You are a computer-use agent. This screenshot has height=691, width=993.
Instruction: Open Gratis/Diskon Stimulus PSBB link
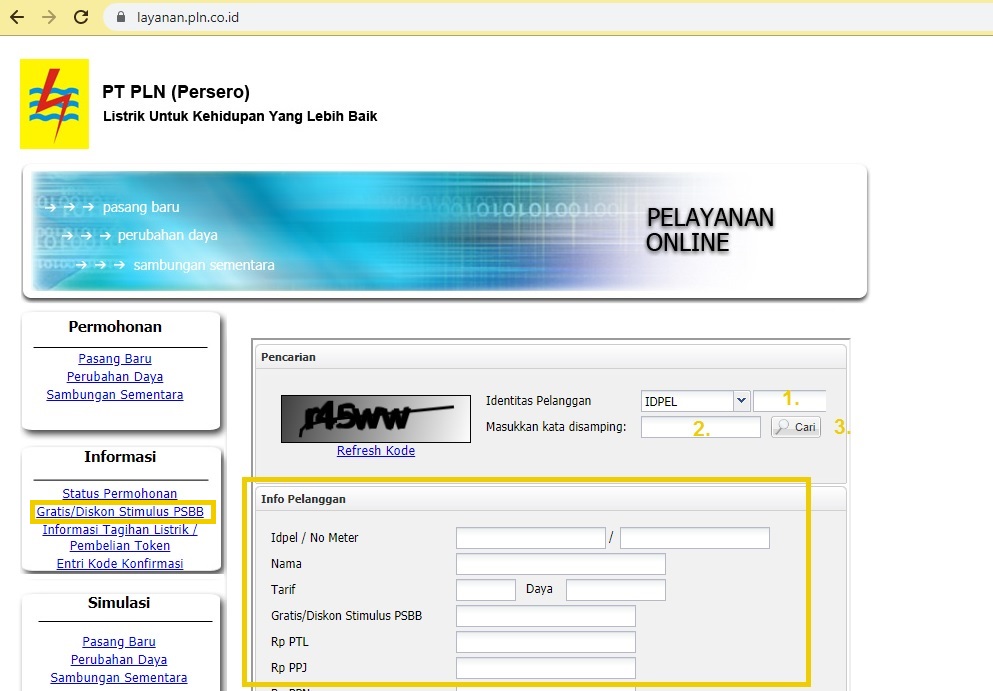click(x=119, y=512)
